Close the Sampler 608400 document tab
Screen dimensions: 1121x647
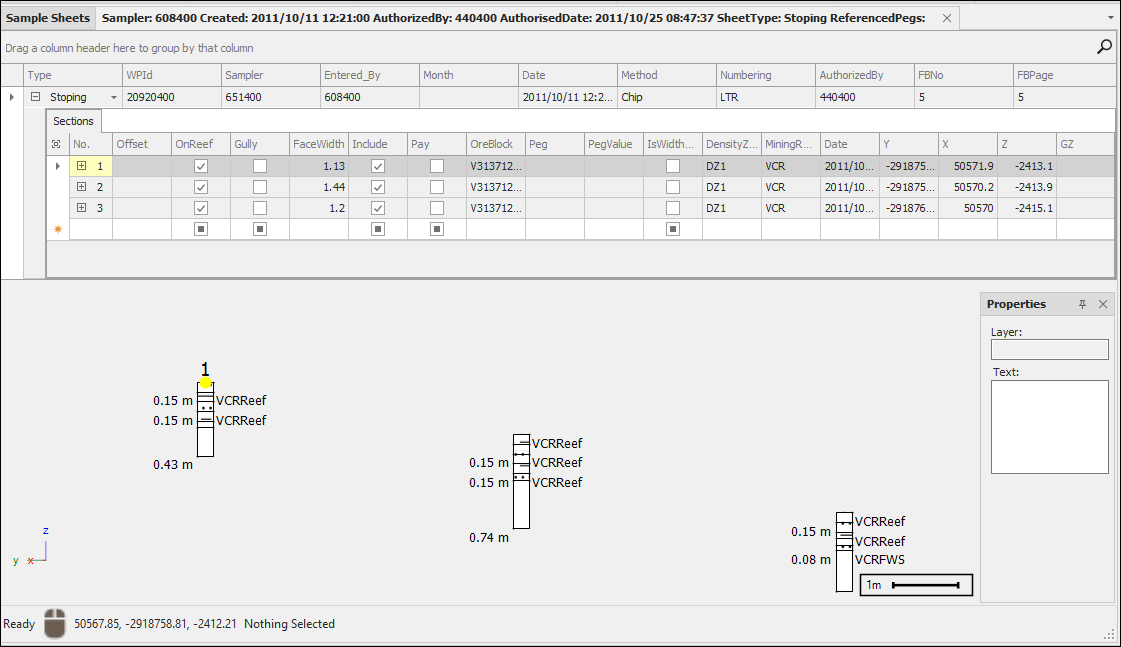(947, 18)
